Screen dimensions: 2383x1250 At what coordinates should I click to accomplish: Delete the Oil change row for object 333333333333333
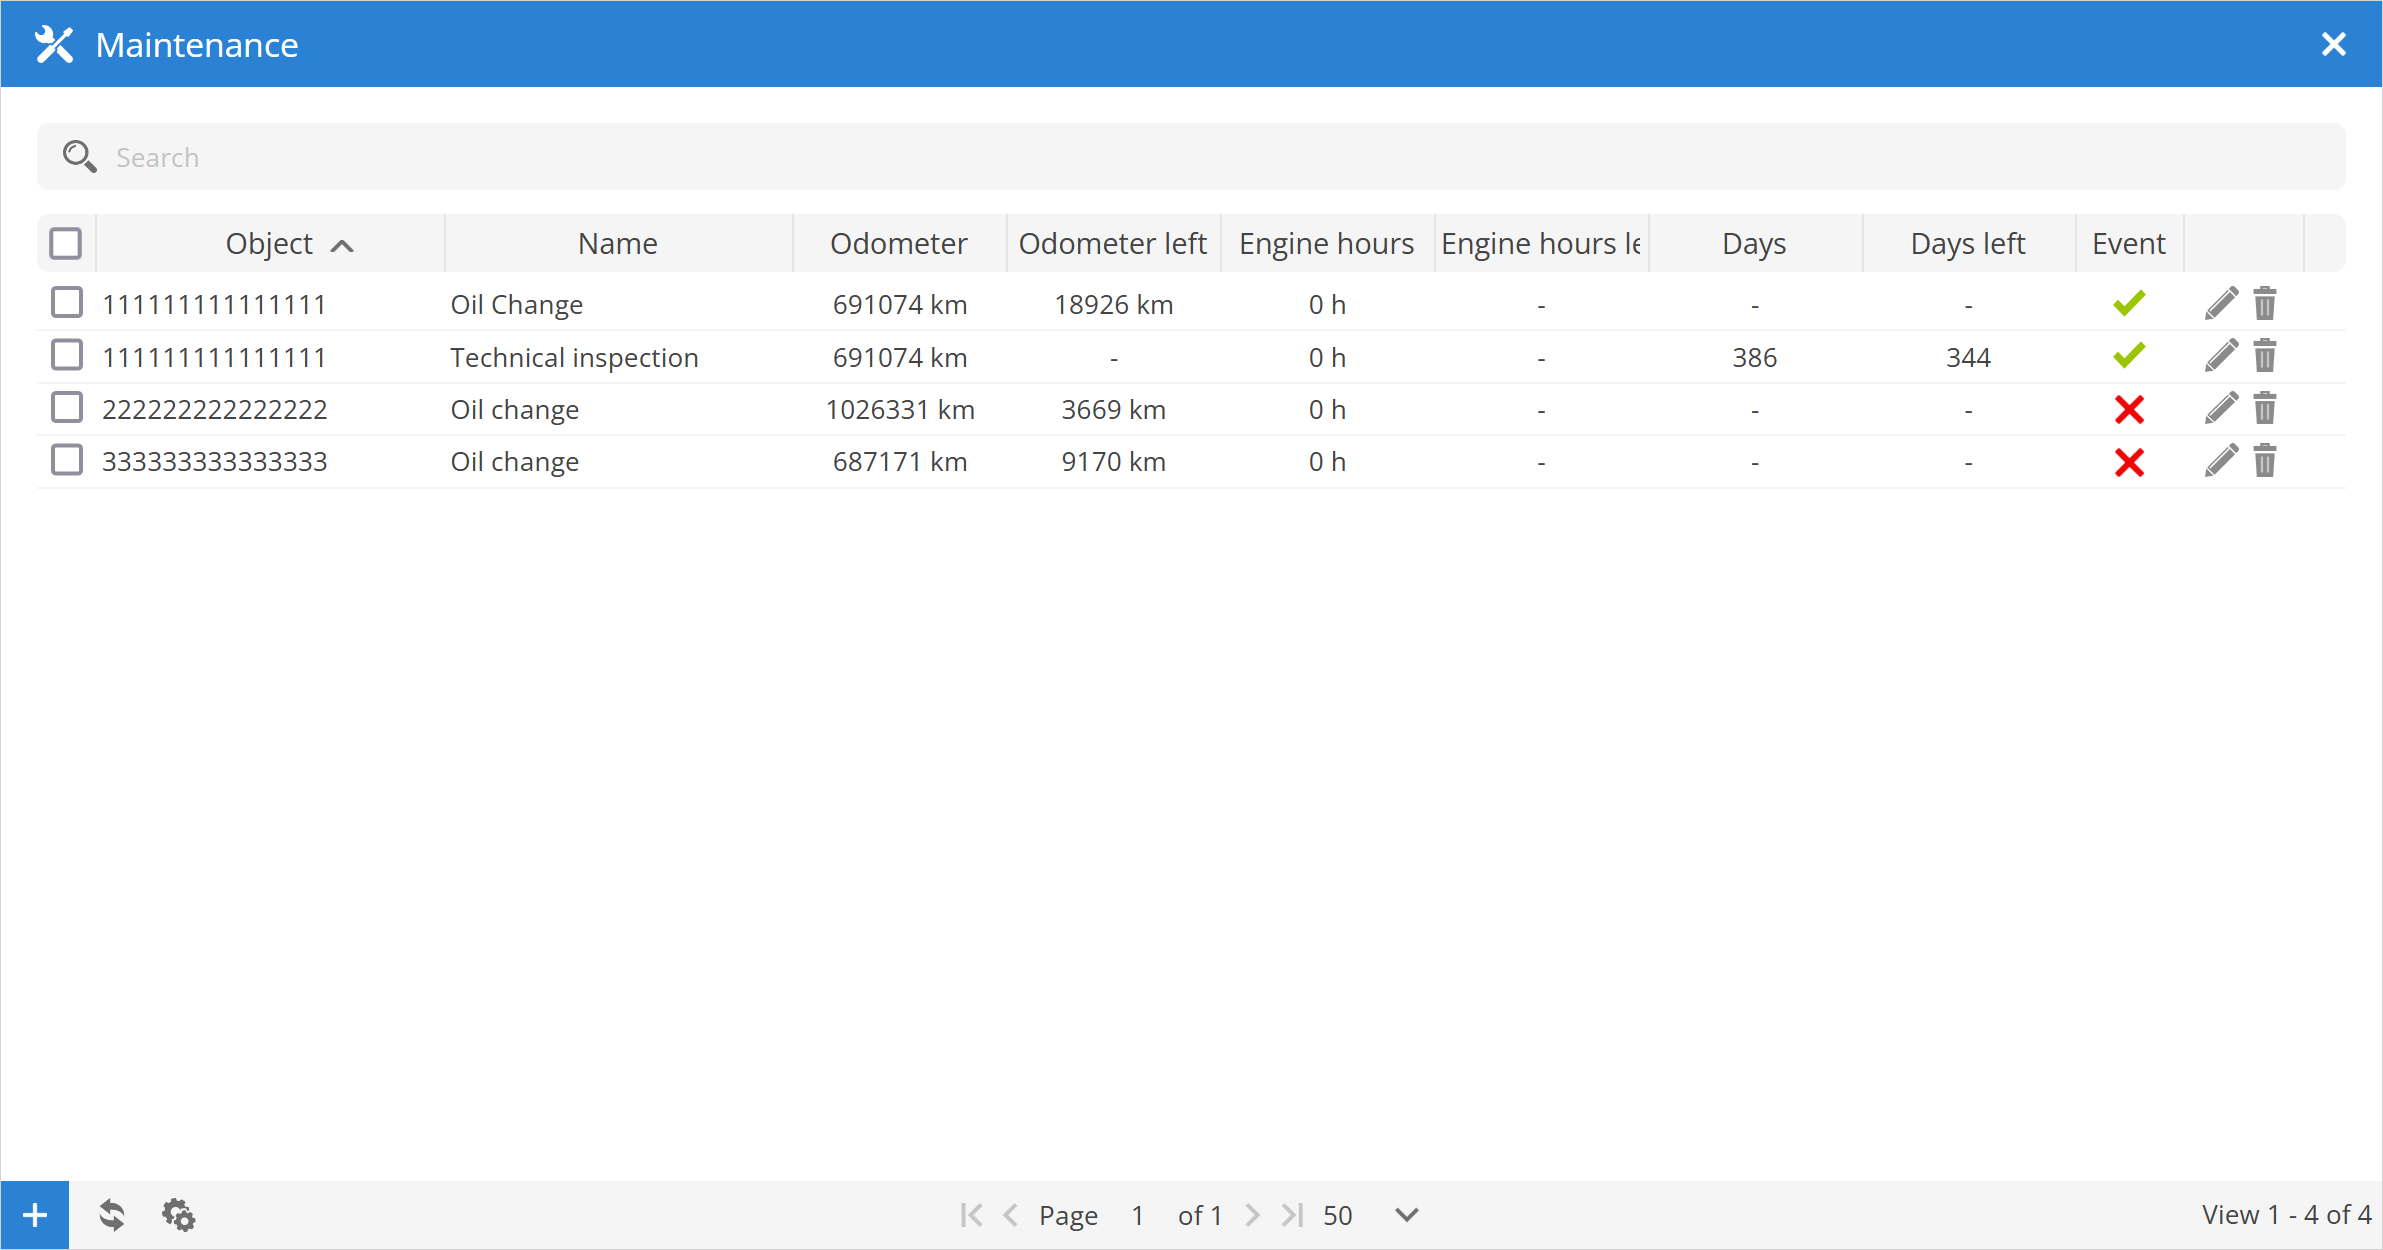(2265, 461)
